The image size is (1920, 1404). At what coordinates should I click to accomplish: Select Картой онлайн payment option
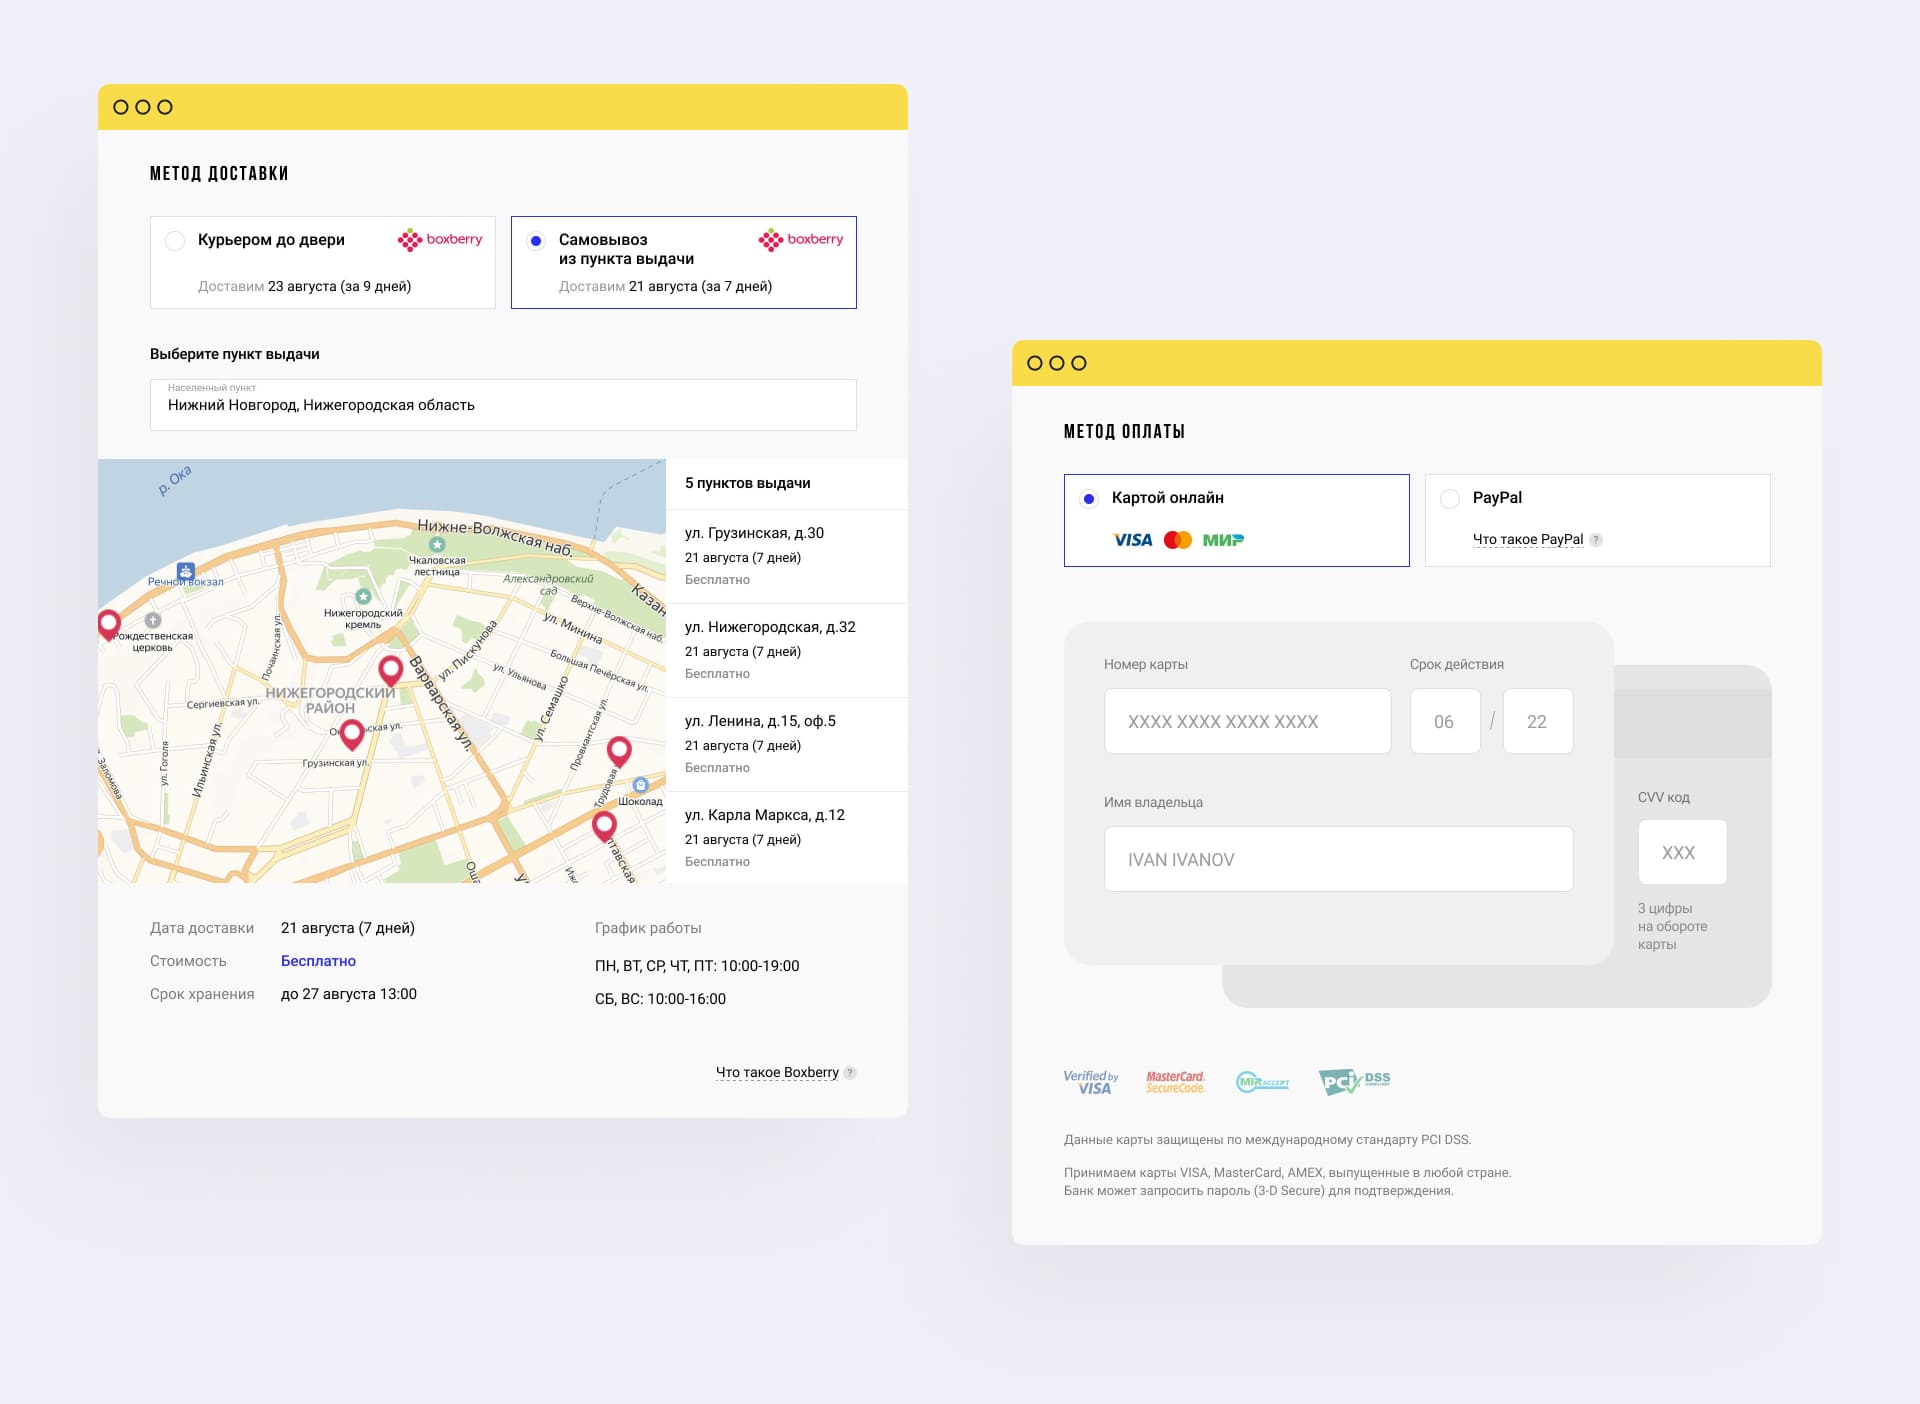pyautogui.click(x=1089, y=499)
